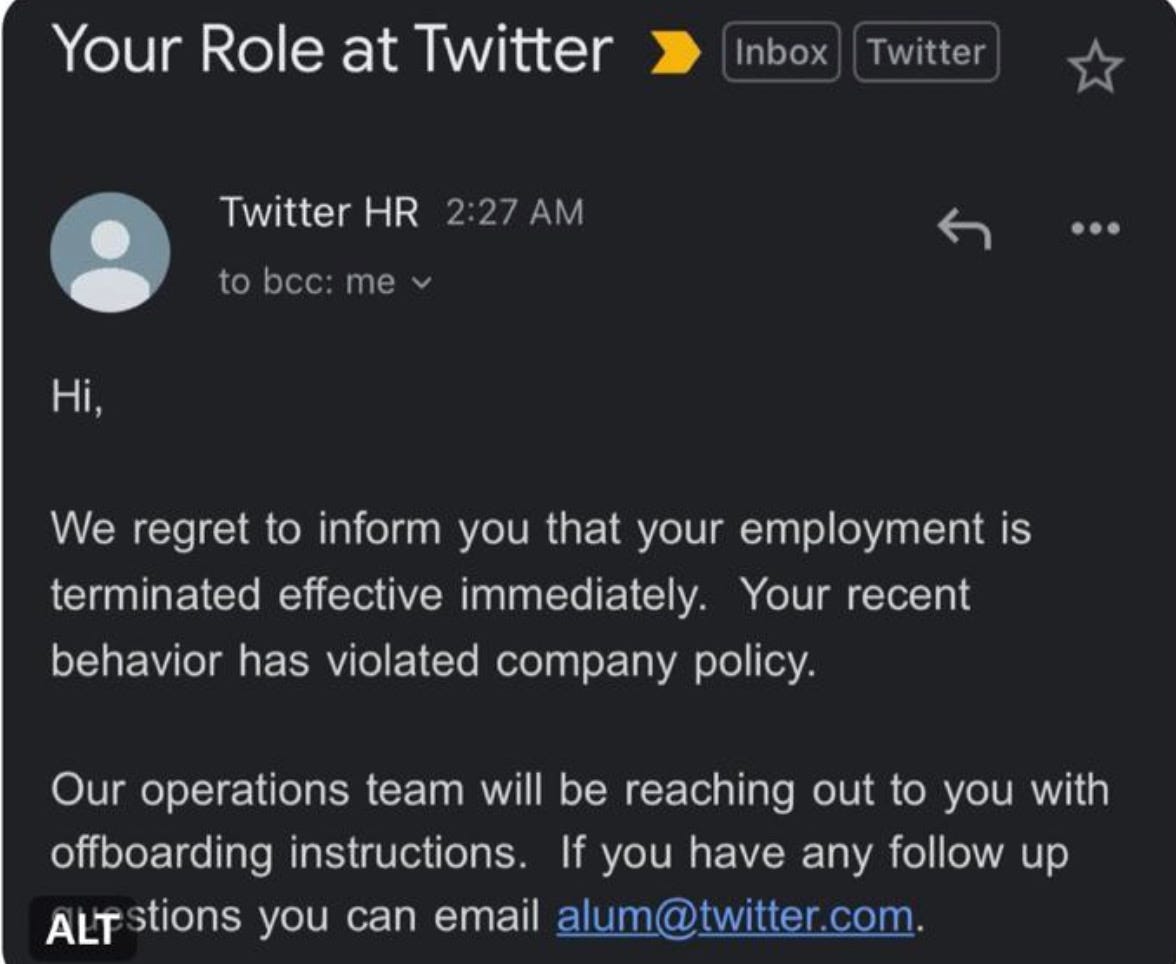
Task: Click the yellow importance marker
Action: pos(675,52)
